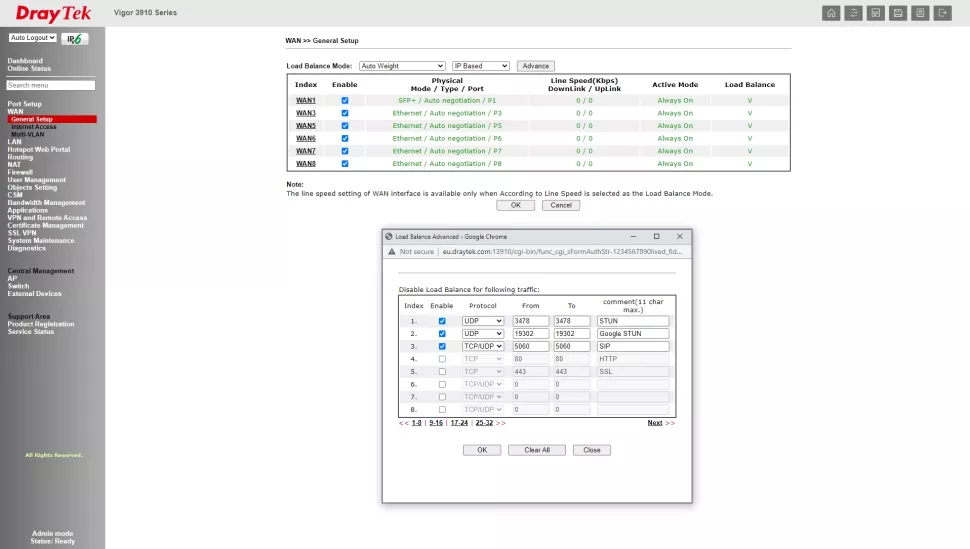970x549 pixels.
Task: Open rule 3 TCP/UDP protocol dropdown
Action: pos(483,347)
